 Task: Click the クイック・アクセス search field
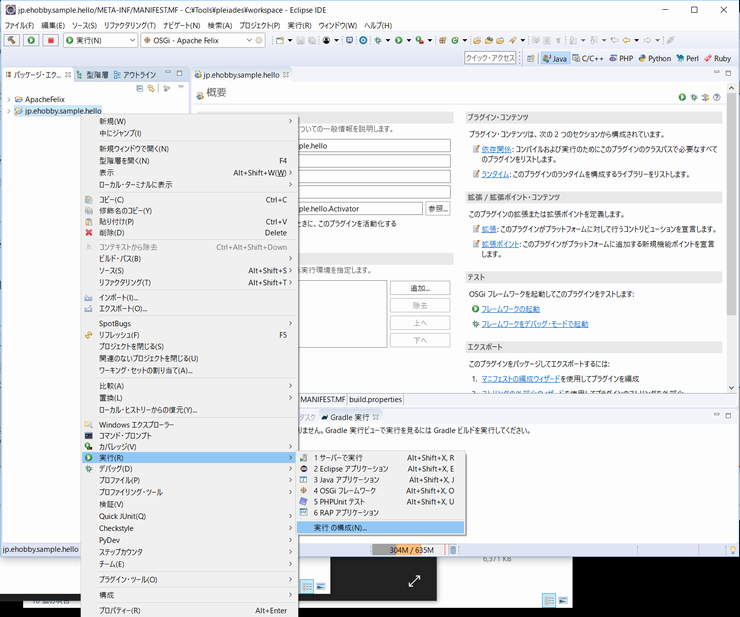pyautogui.click(x=491, y=58)
